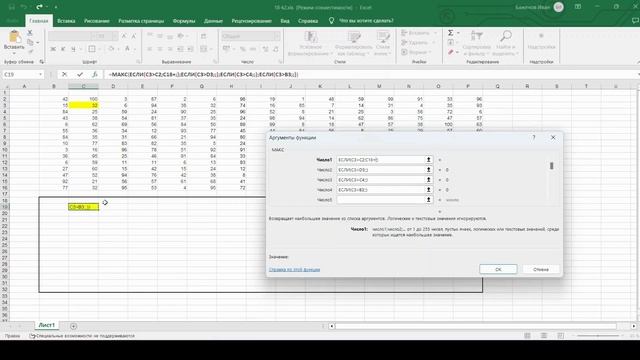Add a new sheet with plus icon
Image resolution: width=640 pixels, height=360 pixels.
[x=73, y=326]
